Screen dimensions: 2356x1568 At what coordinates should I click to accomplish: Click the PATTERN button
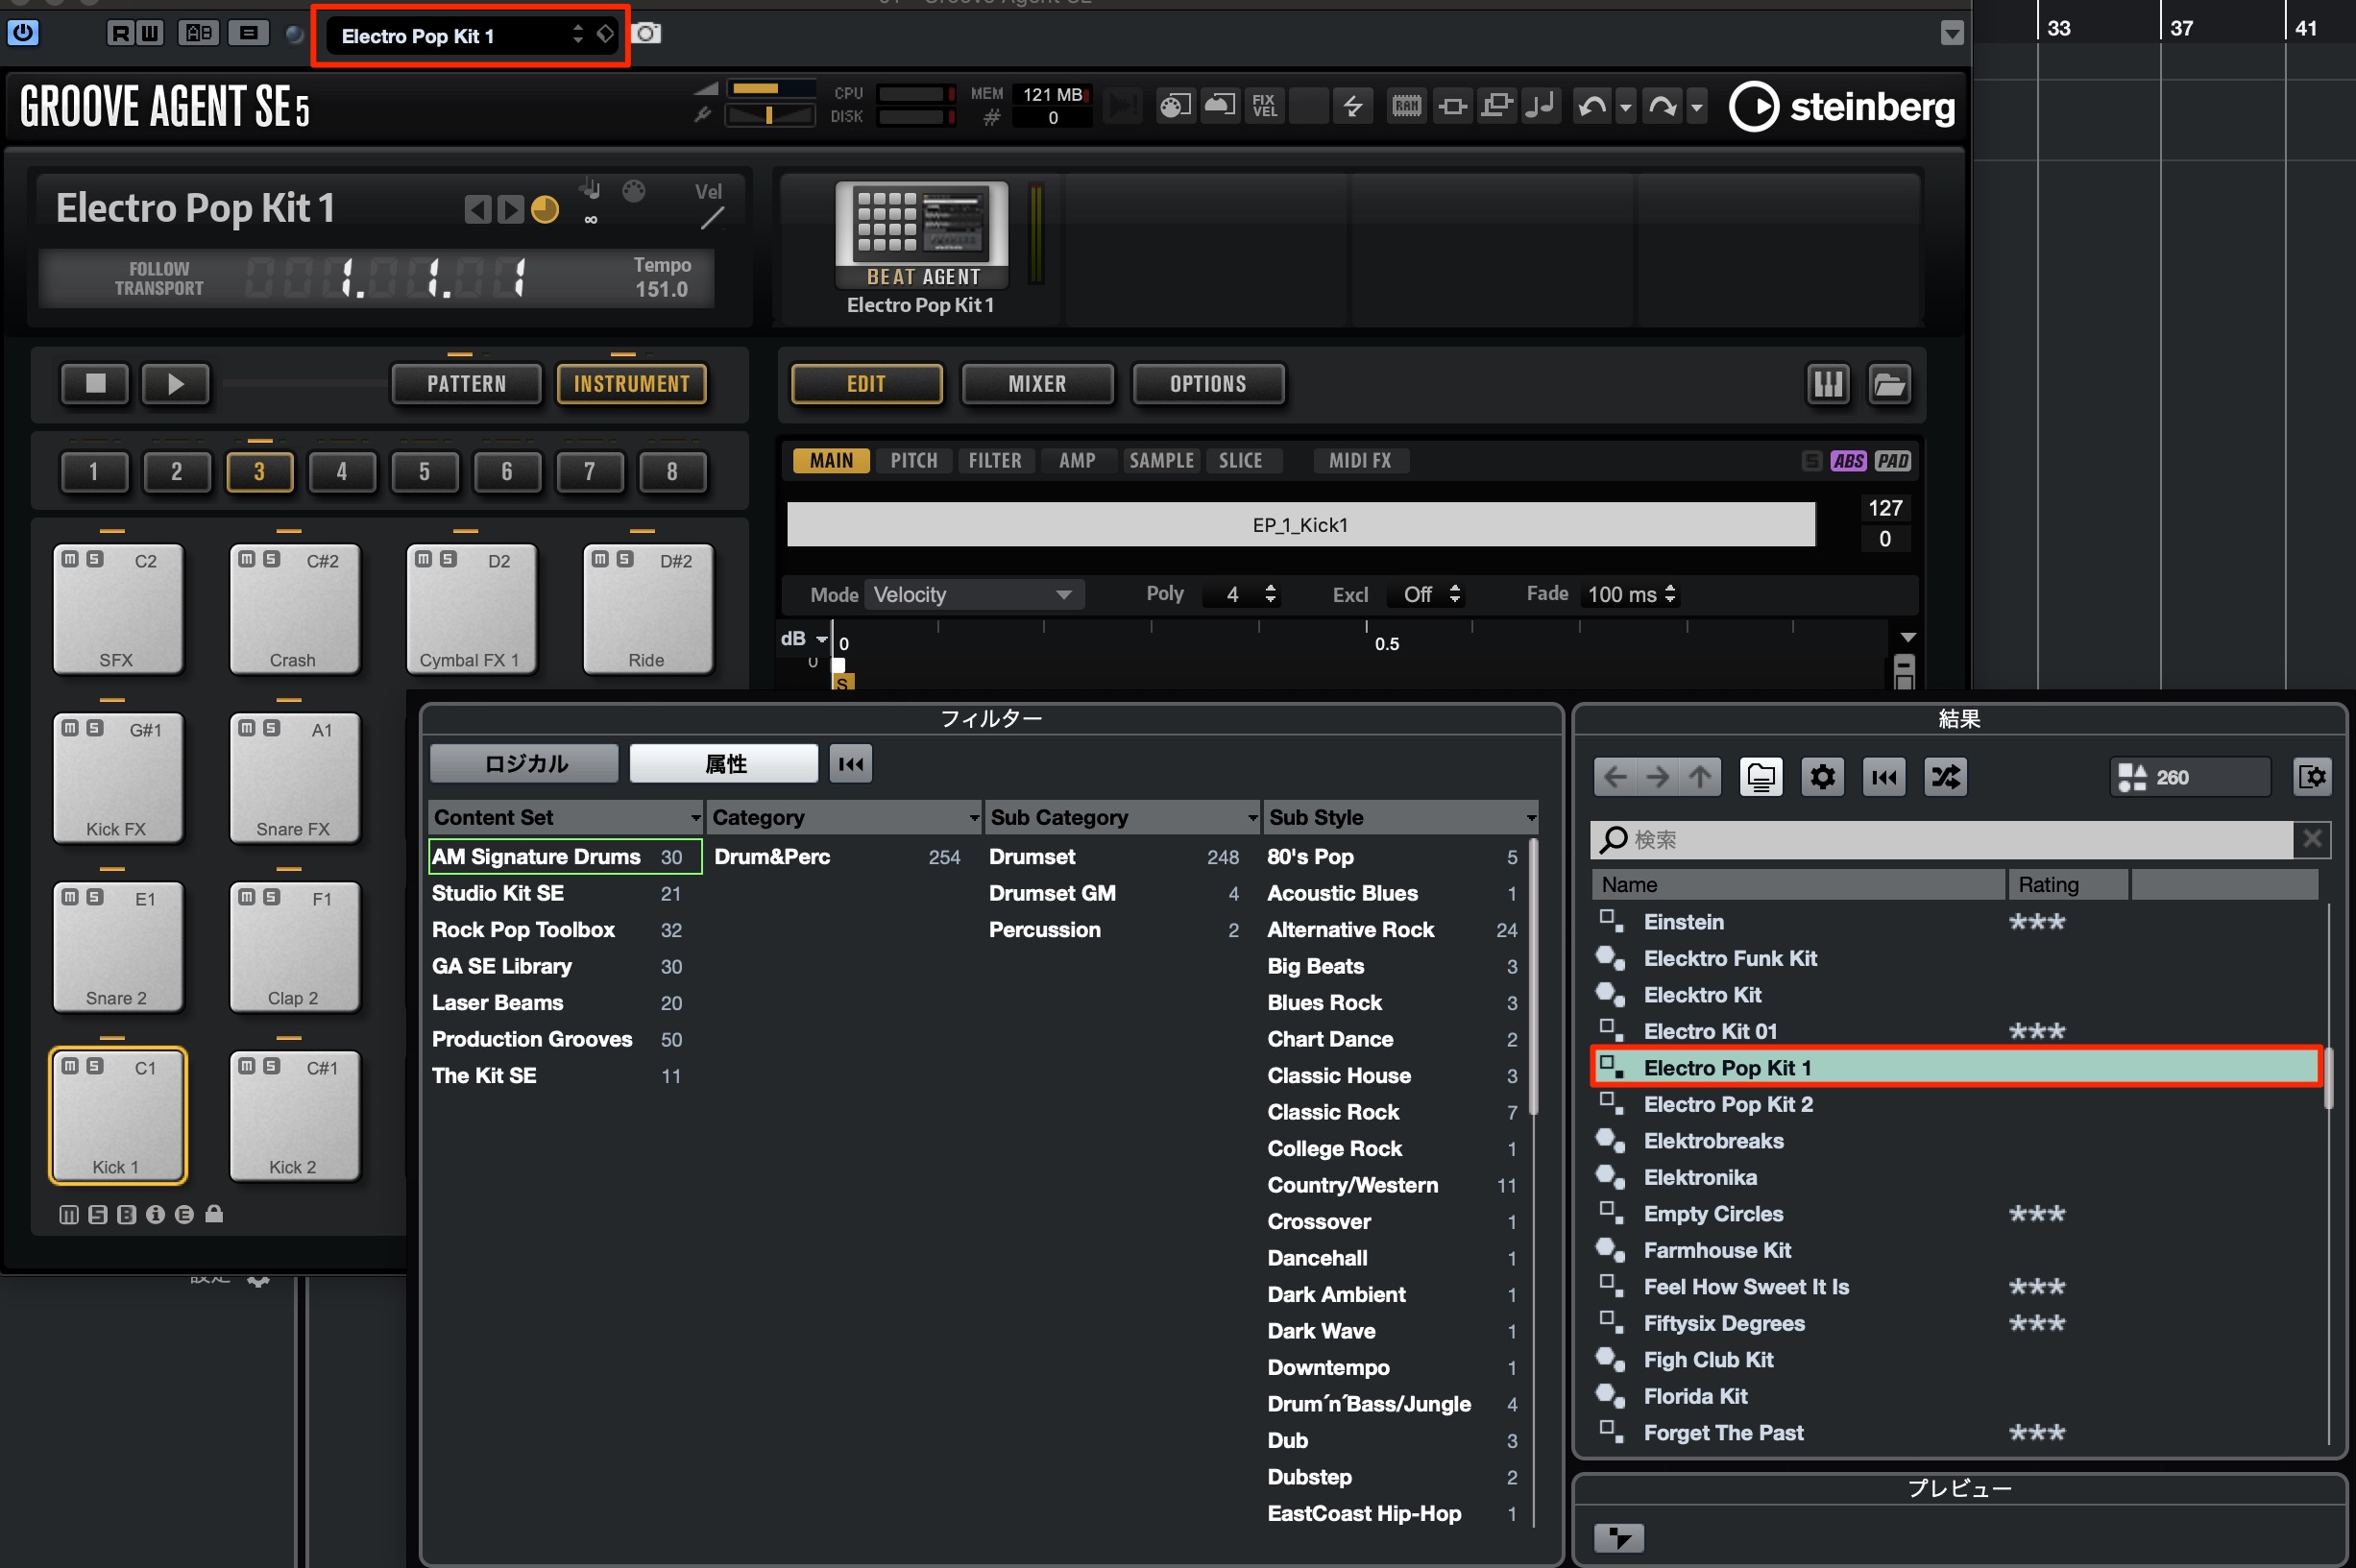[466, 384]
